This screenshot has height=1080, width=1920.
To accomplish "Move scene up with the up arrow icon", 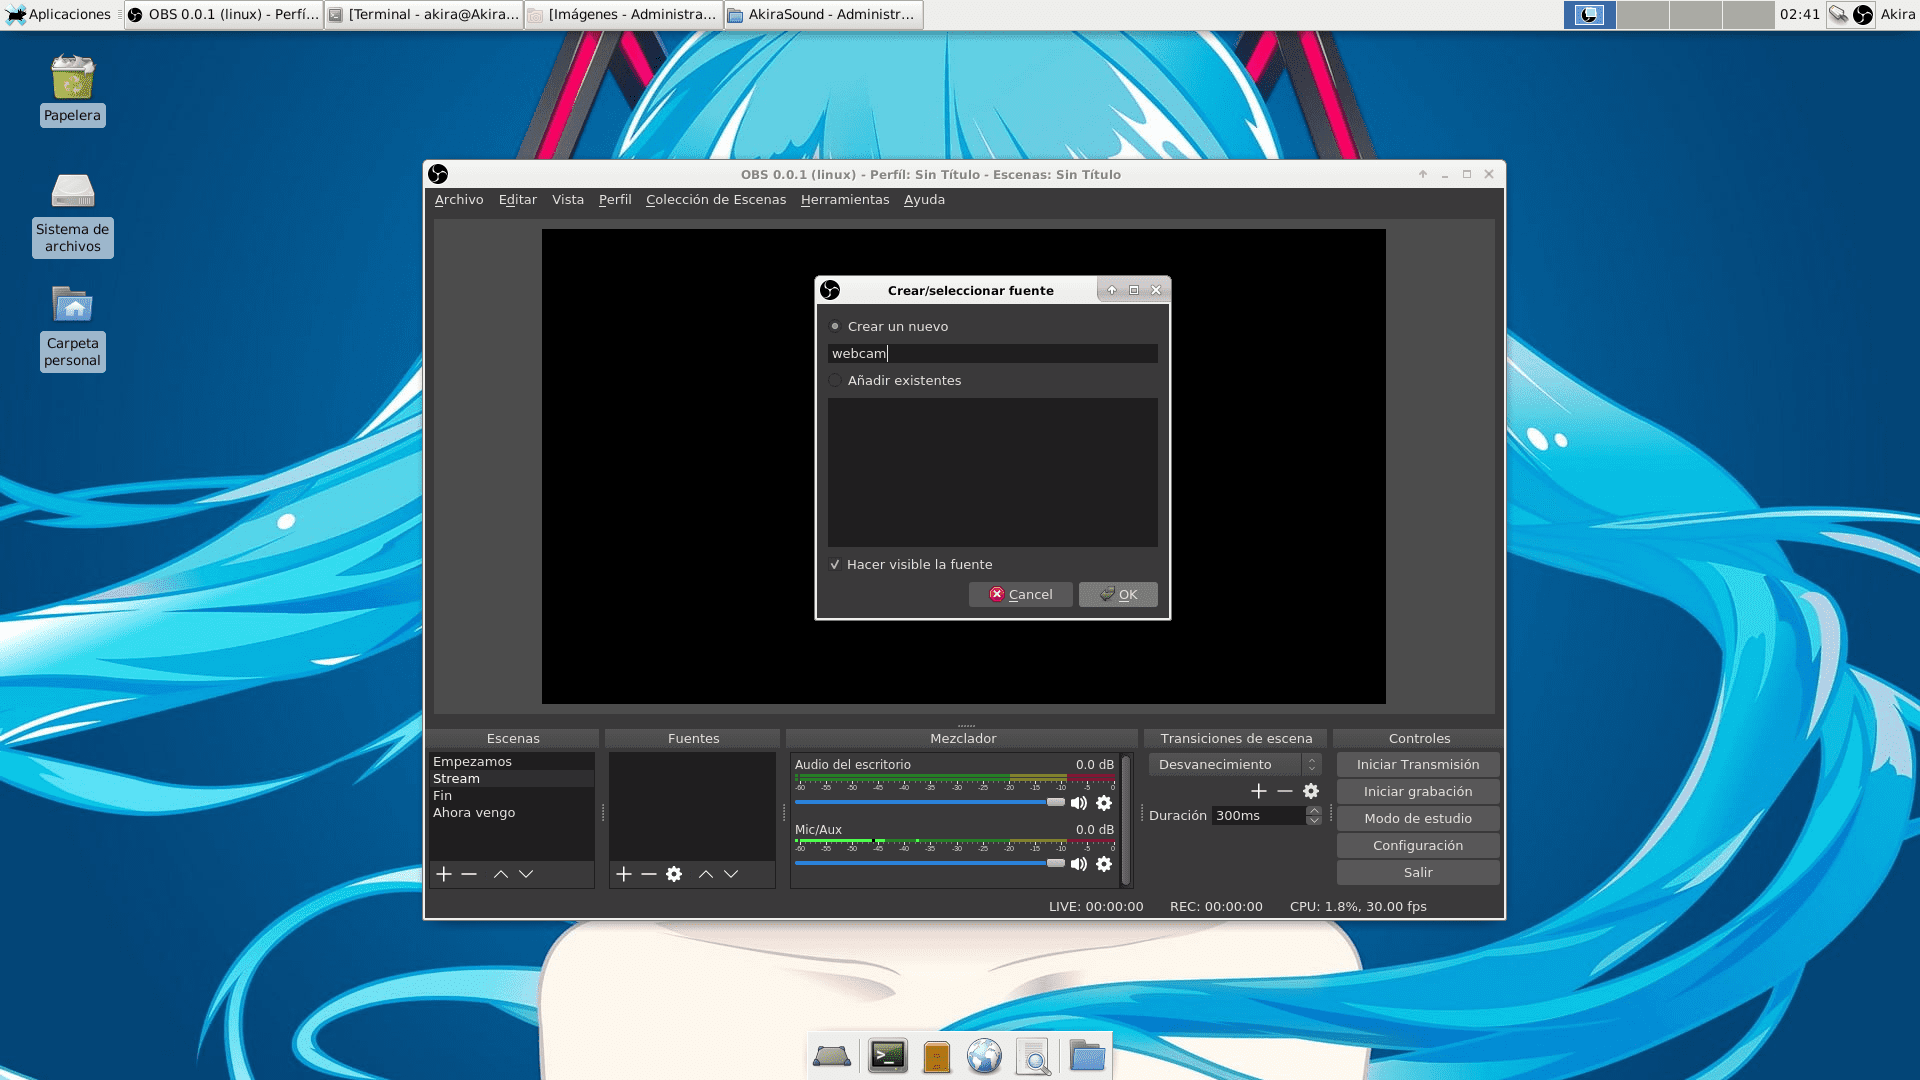I will [500, 874].
